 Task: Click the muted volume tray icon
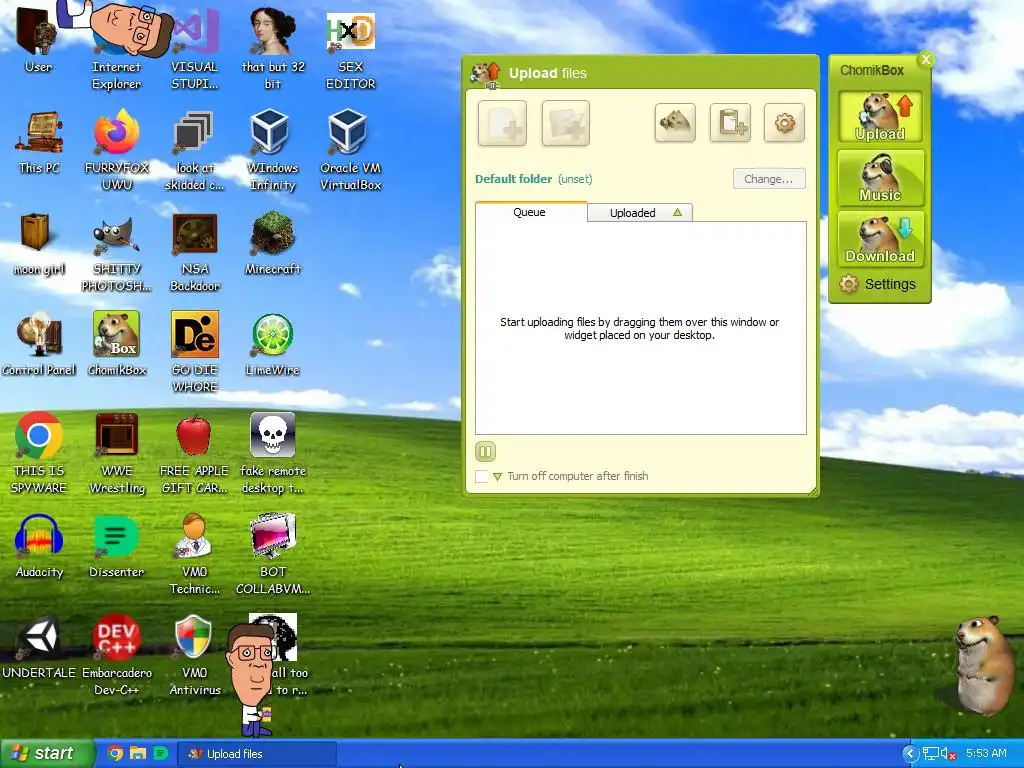tap(949, 754)
